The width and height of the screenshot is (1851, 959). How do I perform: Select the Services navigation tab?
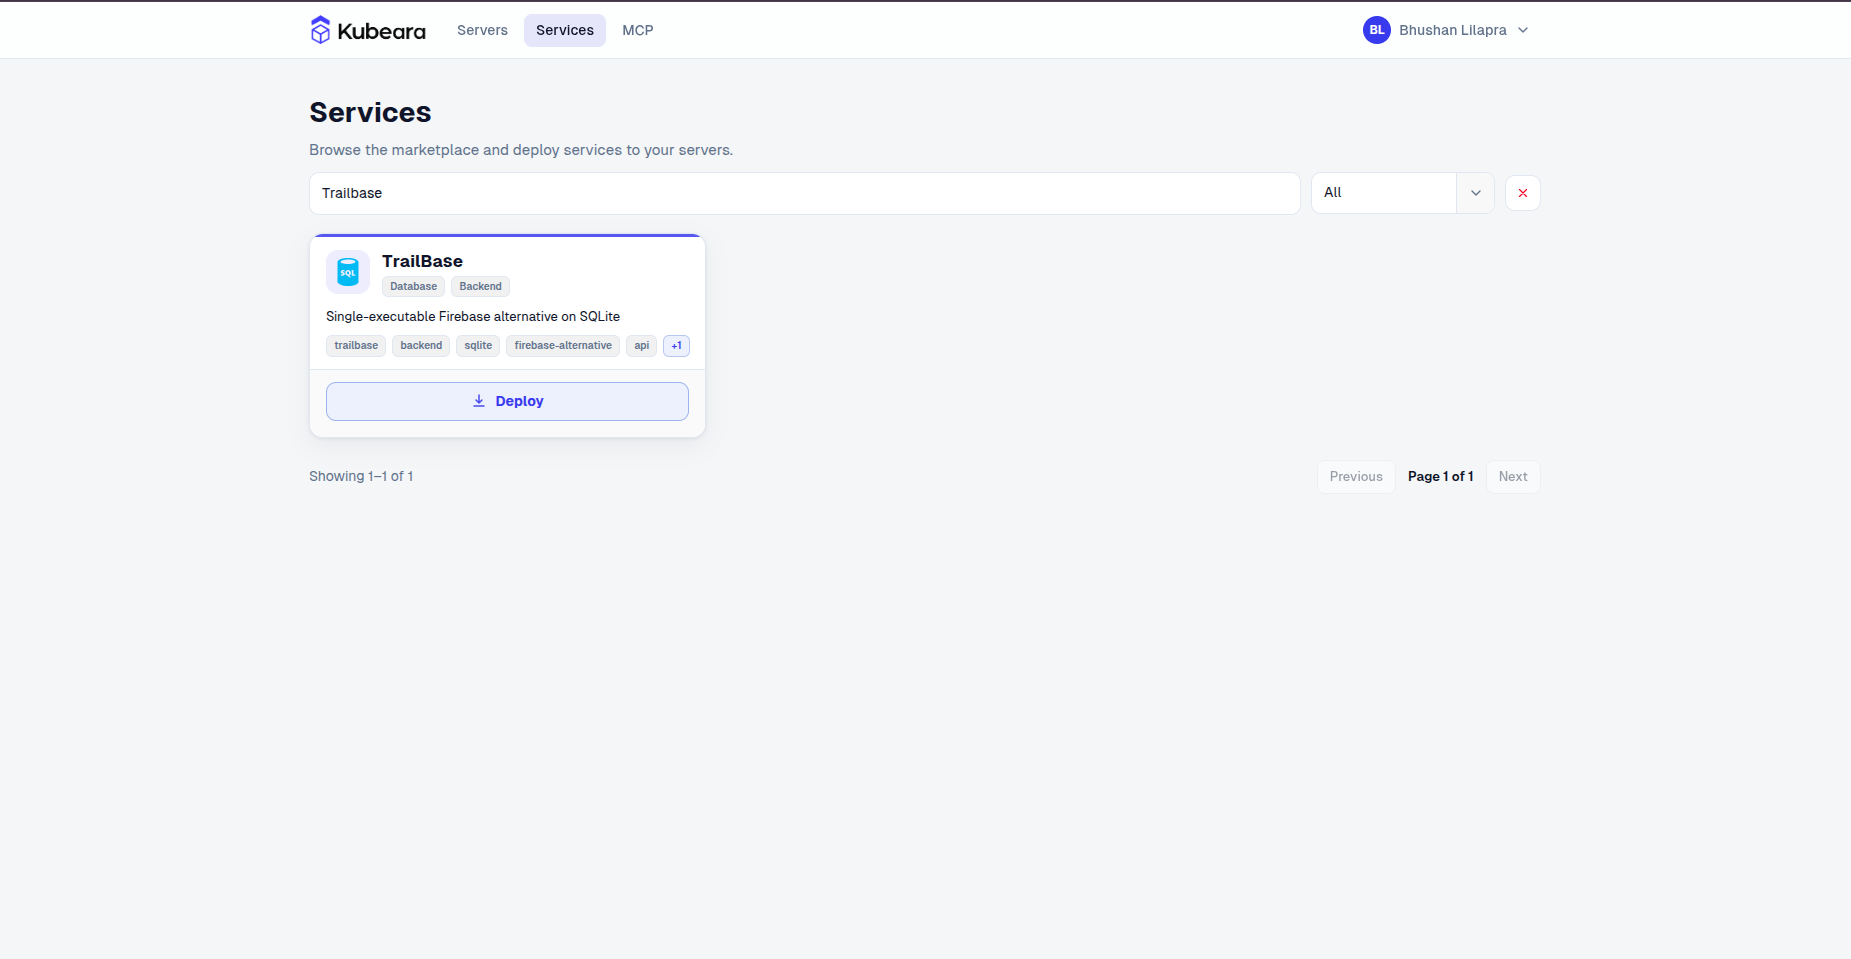565,30
